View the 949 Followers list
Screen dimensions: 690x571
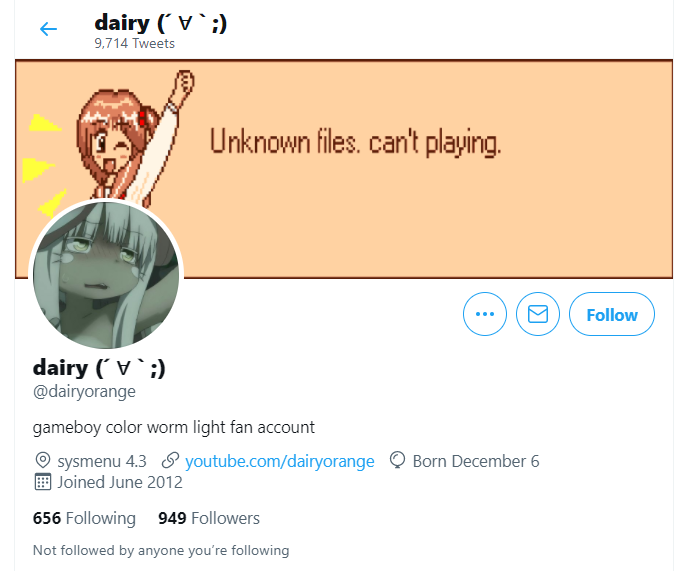pos(209,518)
